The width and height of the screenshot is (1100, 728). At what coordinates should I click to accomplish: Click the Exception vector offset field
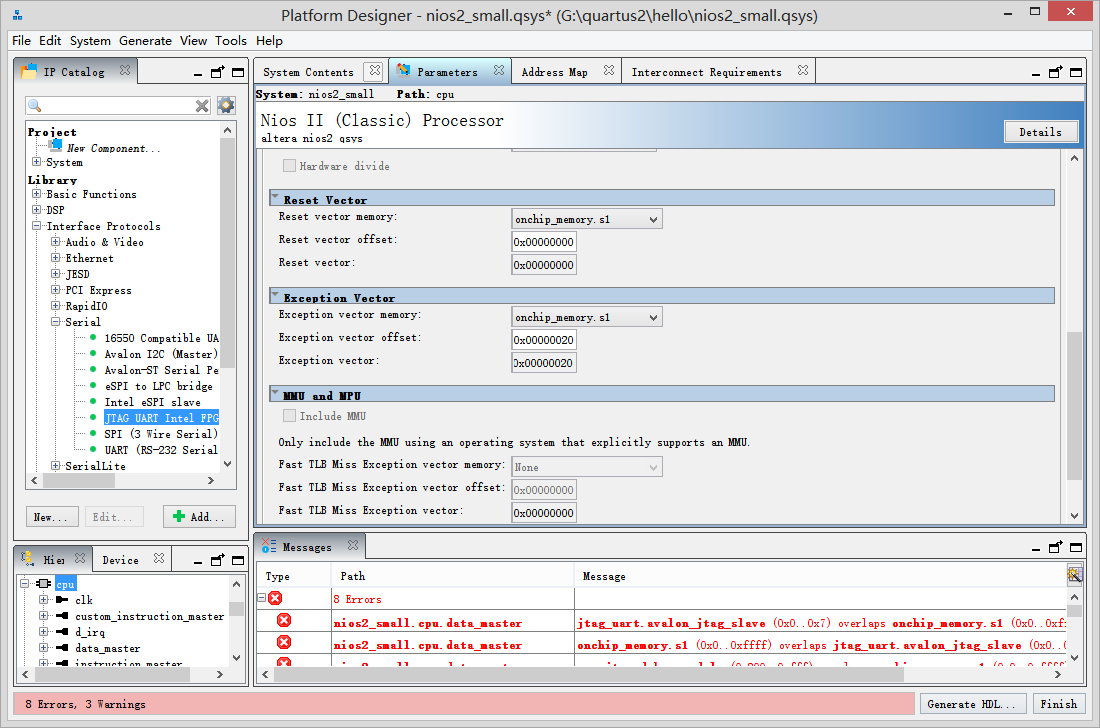click(x=544, y=340)
